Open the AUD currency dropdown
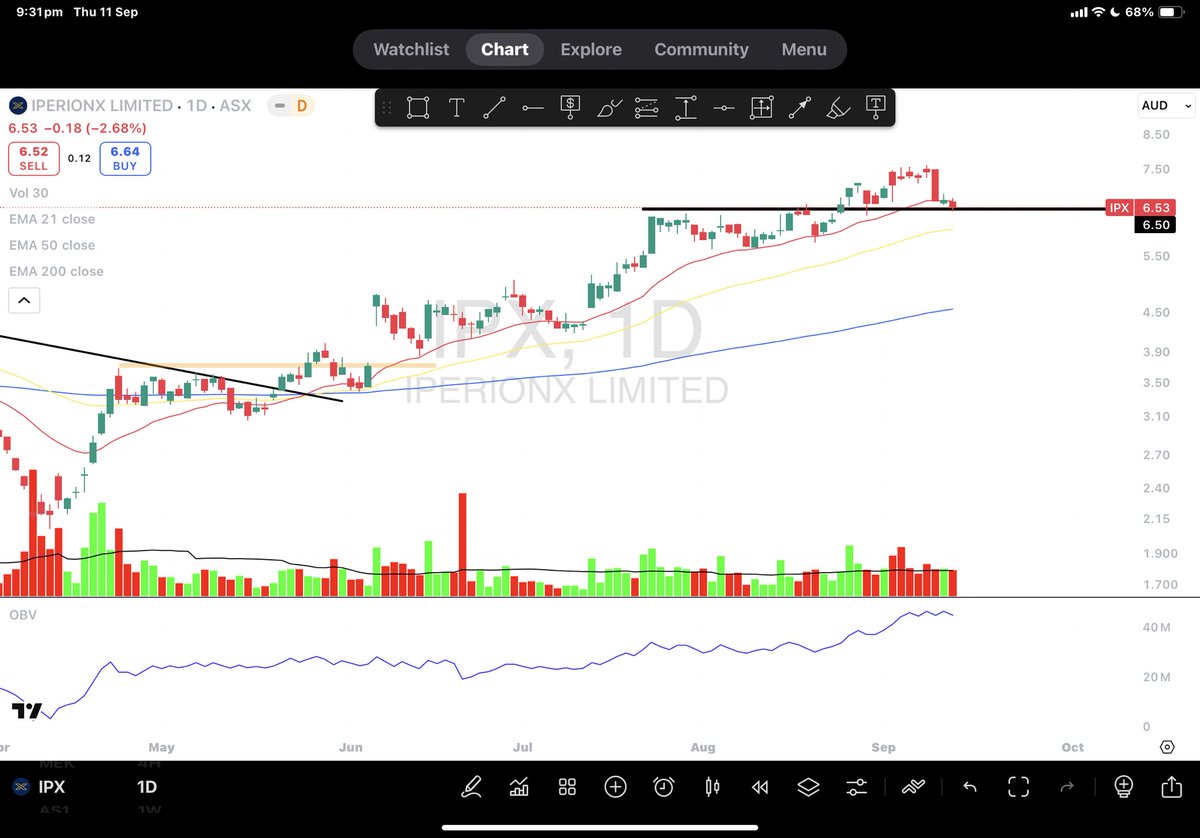 [1167, 105]
